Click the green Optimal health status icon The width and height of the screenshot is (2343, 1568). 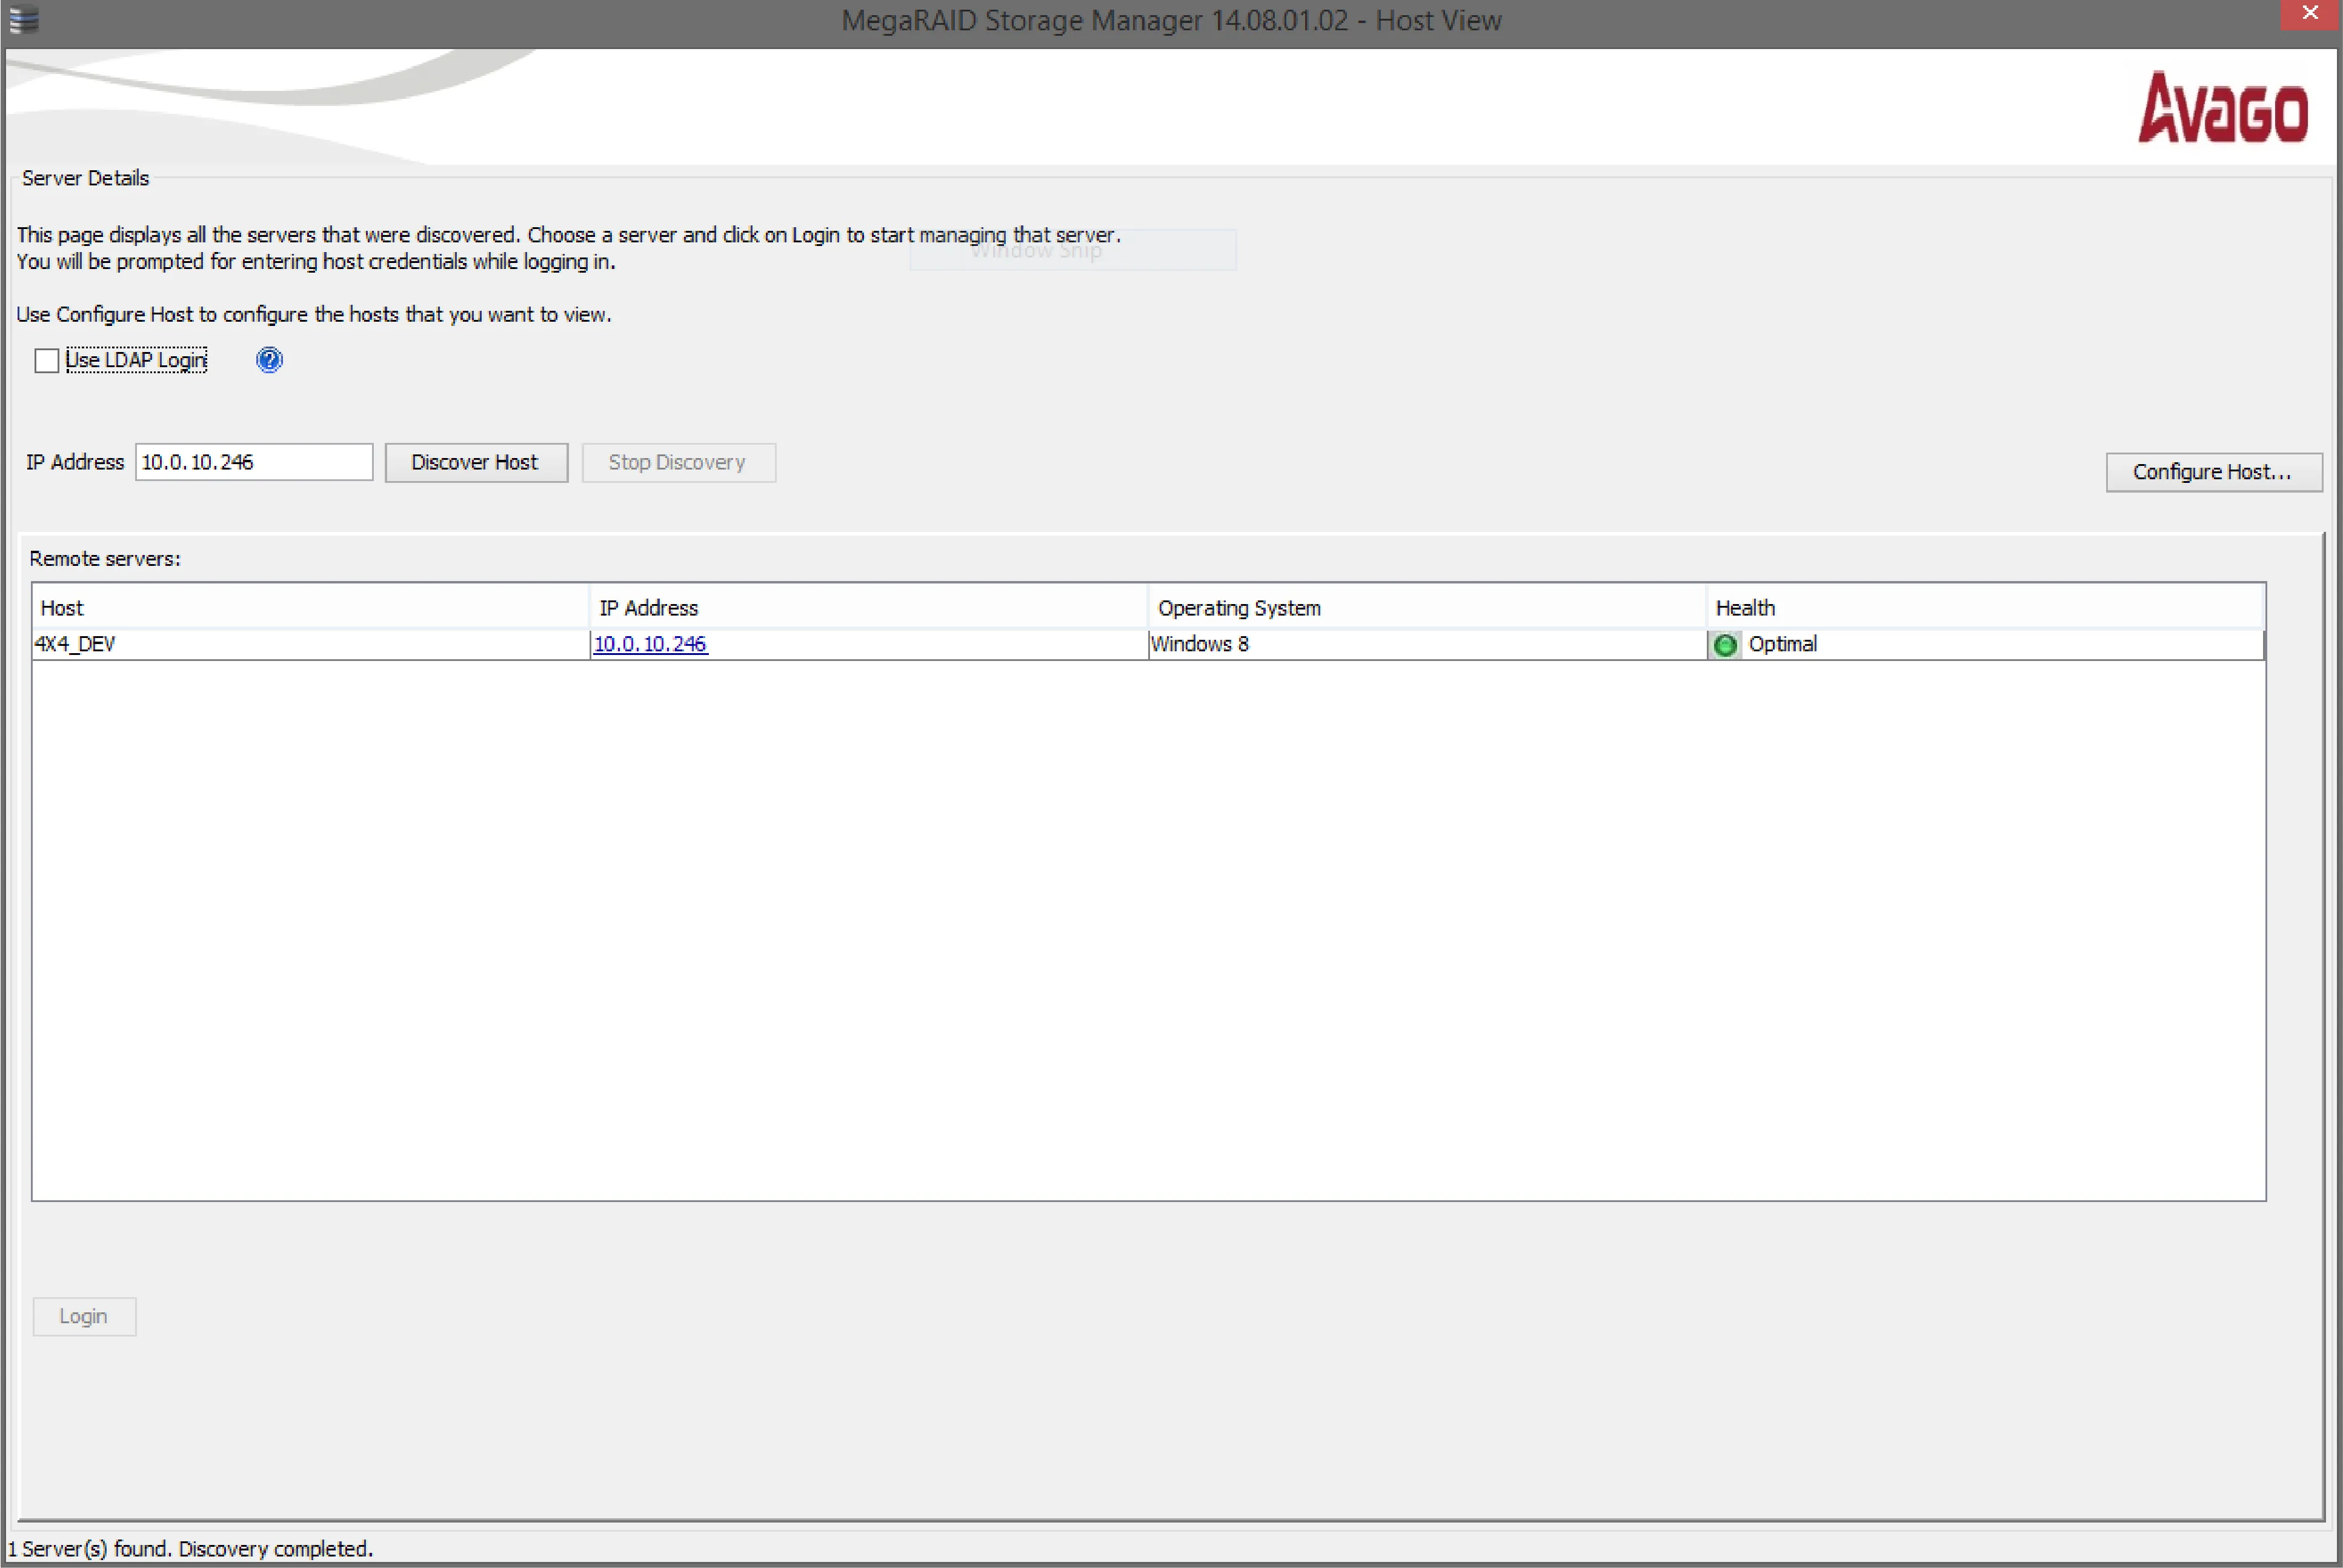pyautogui.click(x=1724, y=644)
